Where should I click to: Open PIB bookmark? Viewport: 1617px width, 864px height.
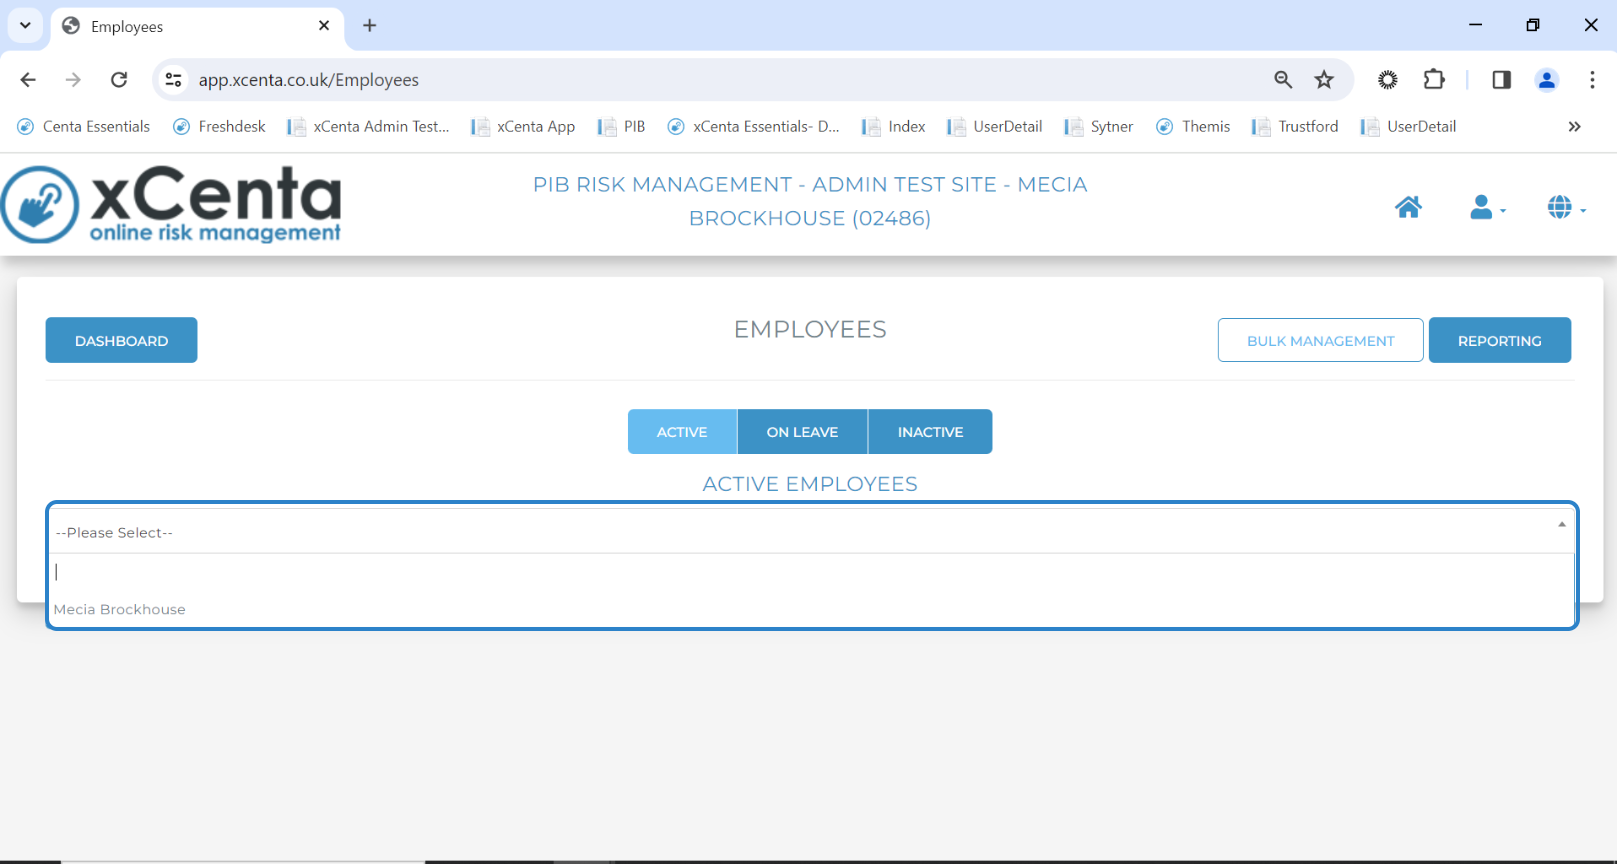click(x=621, y=127)
